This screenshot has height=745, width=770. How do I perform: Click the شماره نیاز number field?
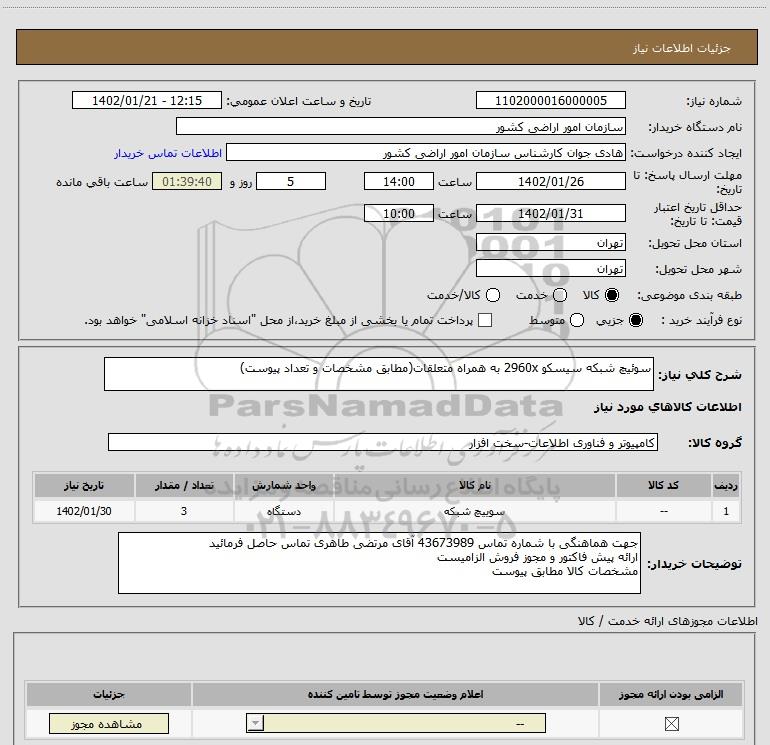coord(550,100)
